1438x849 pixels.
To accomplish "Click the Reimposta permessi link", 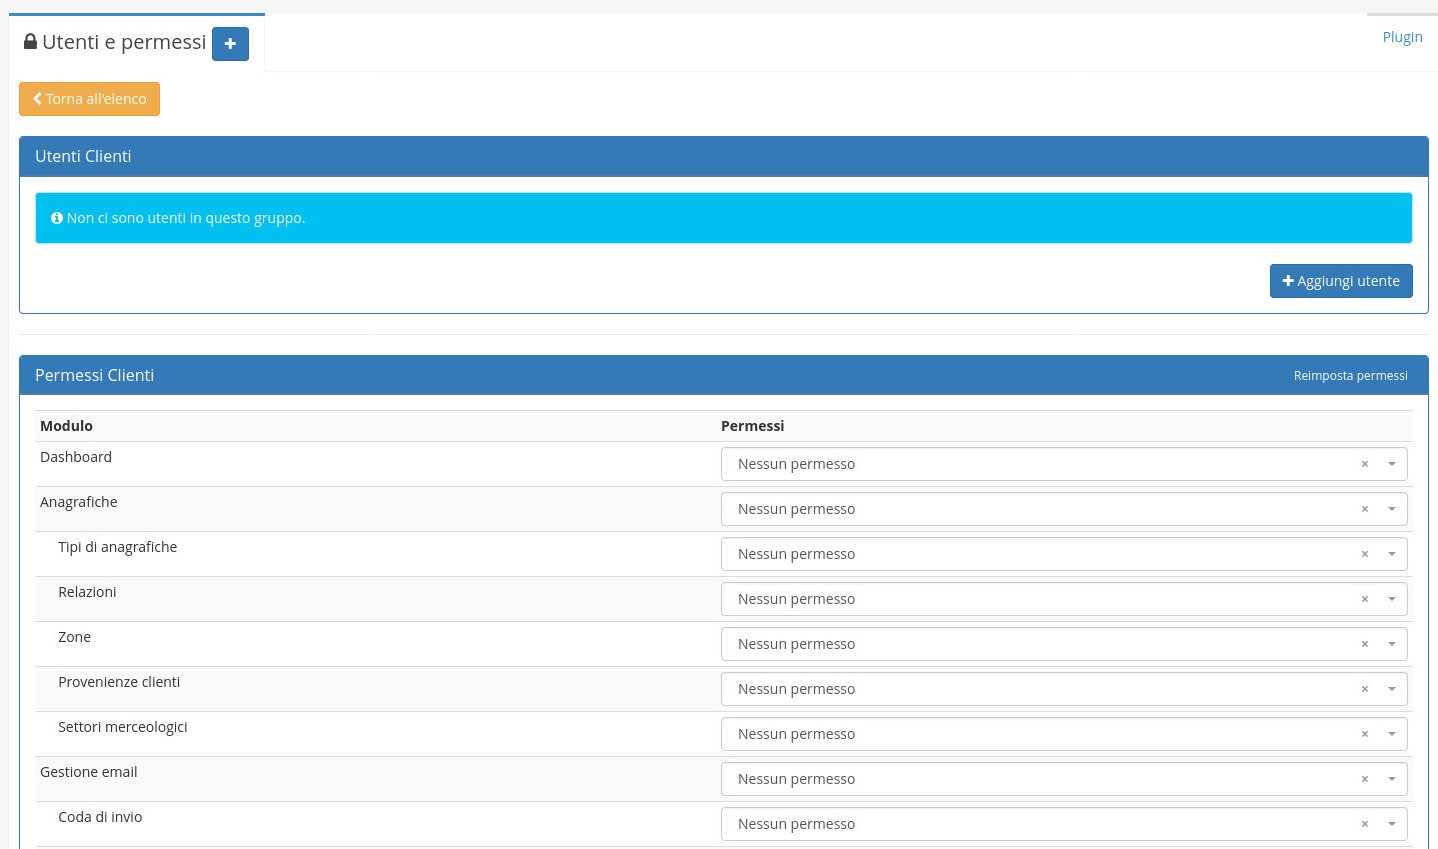I will pos(1350,376).
